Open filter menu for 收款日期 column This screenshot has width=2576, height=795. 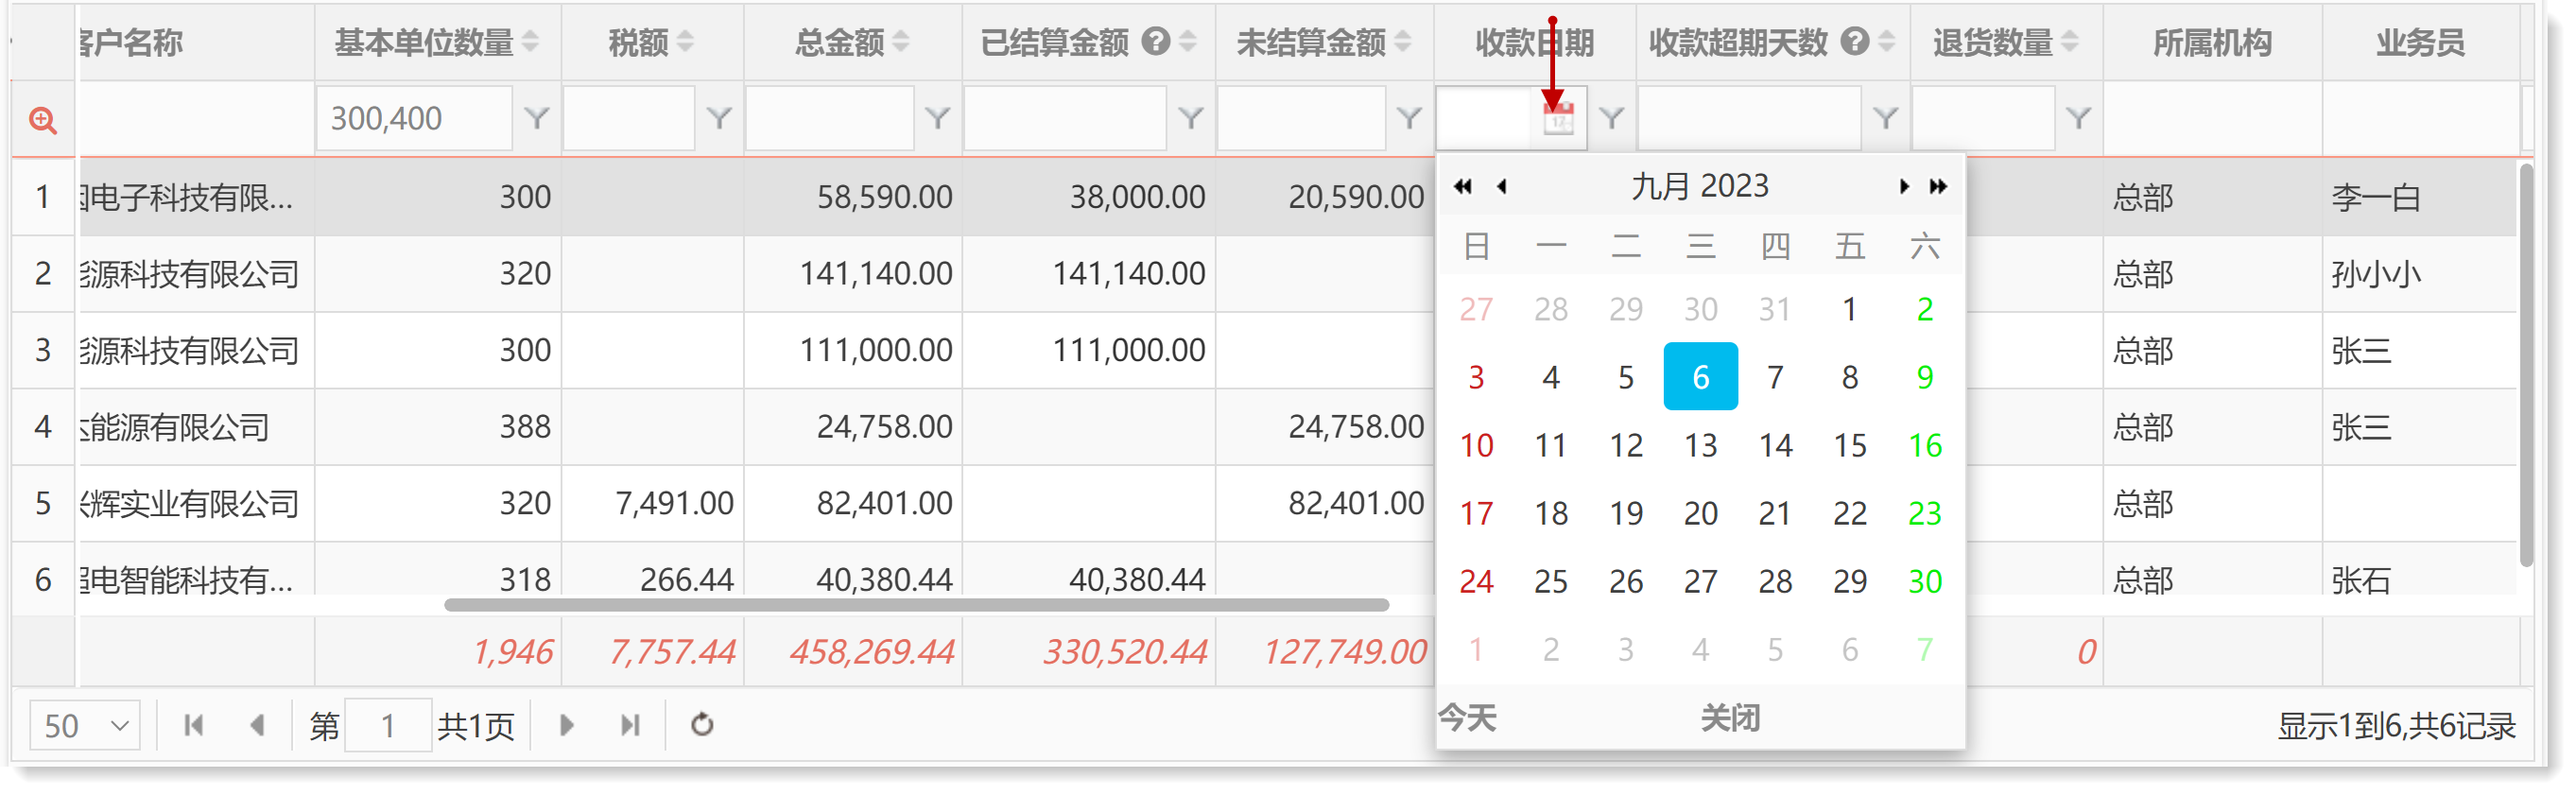pyautogui.click(x=1611, y=119)
